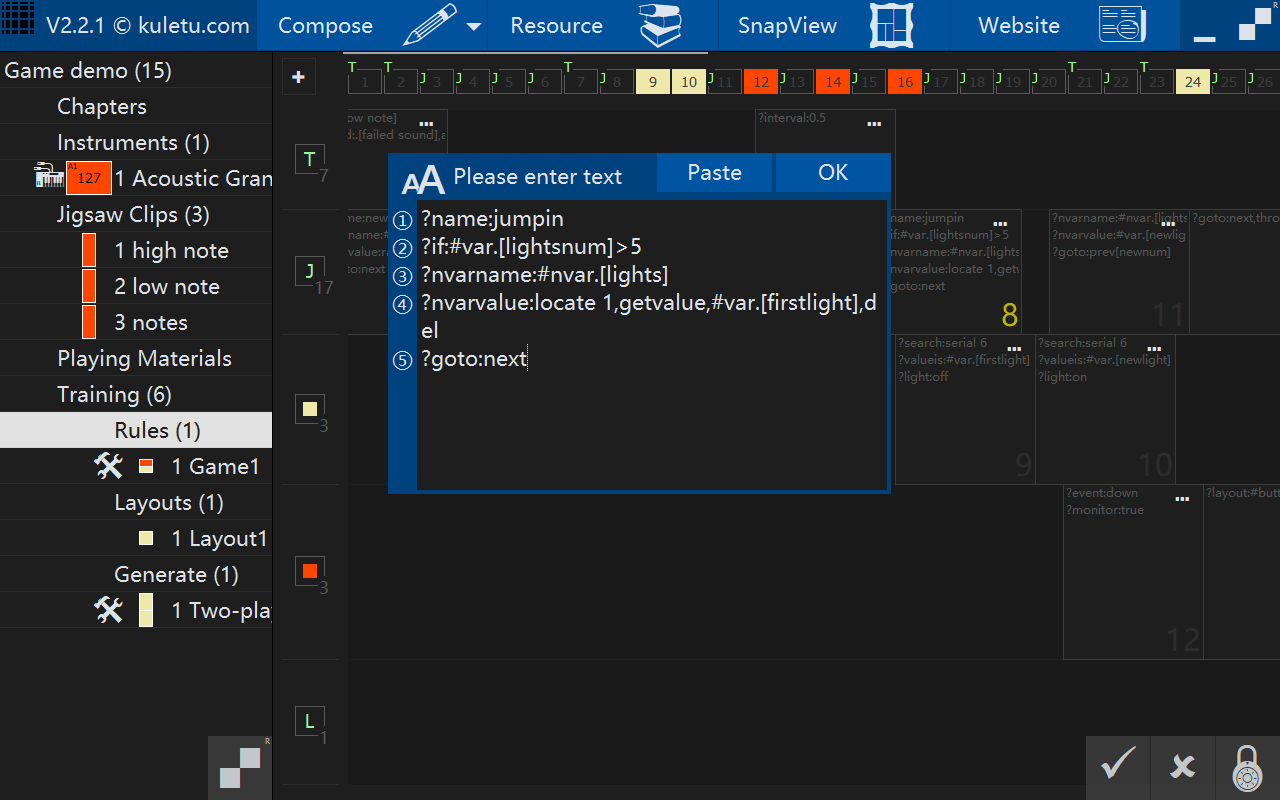Click the Website news icon

click(1122, 25)
